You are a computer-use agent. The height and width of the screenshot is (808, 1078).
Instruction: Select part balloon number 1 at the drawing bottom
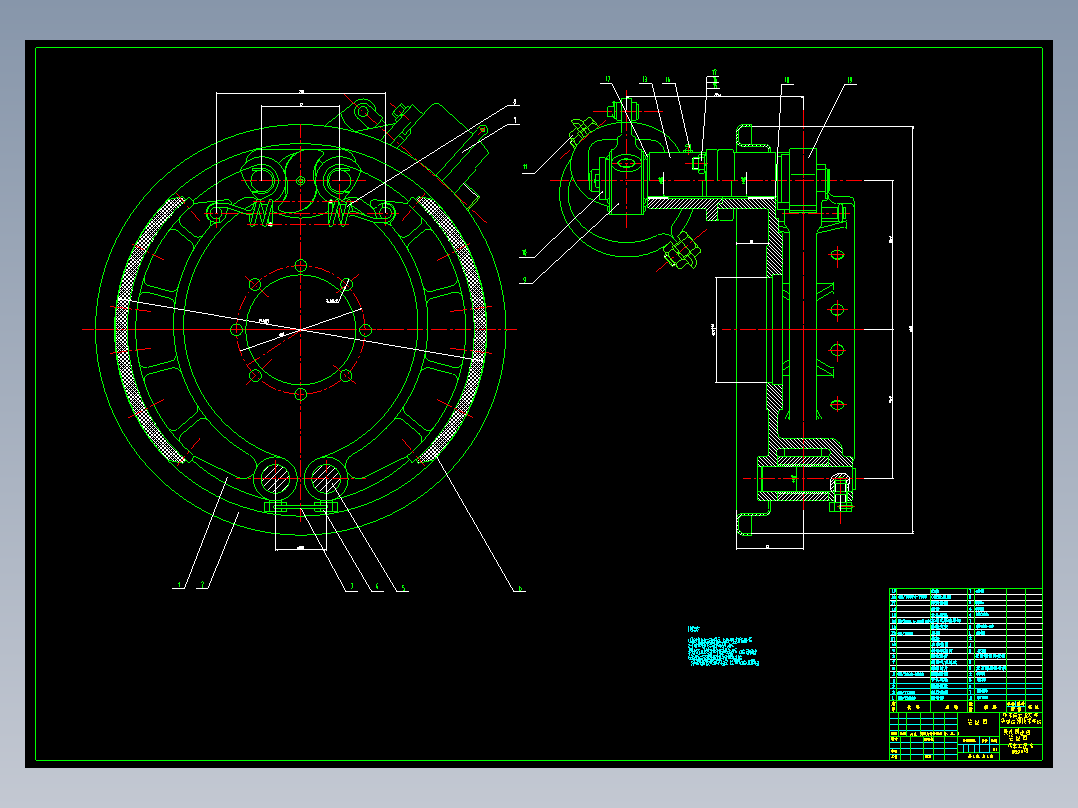click(179, 585)
